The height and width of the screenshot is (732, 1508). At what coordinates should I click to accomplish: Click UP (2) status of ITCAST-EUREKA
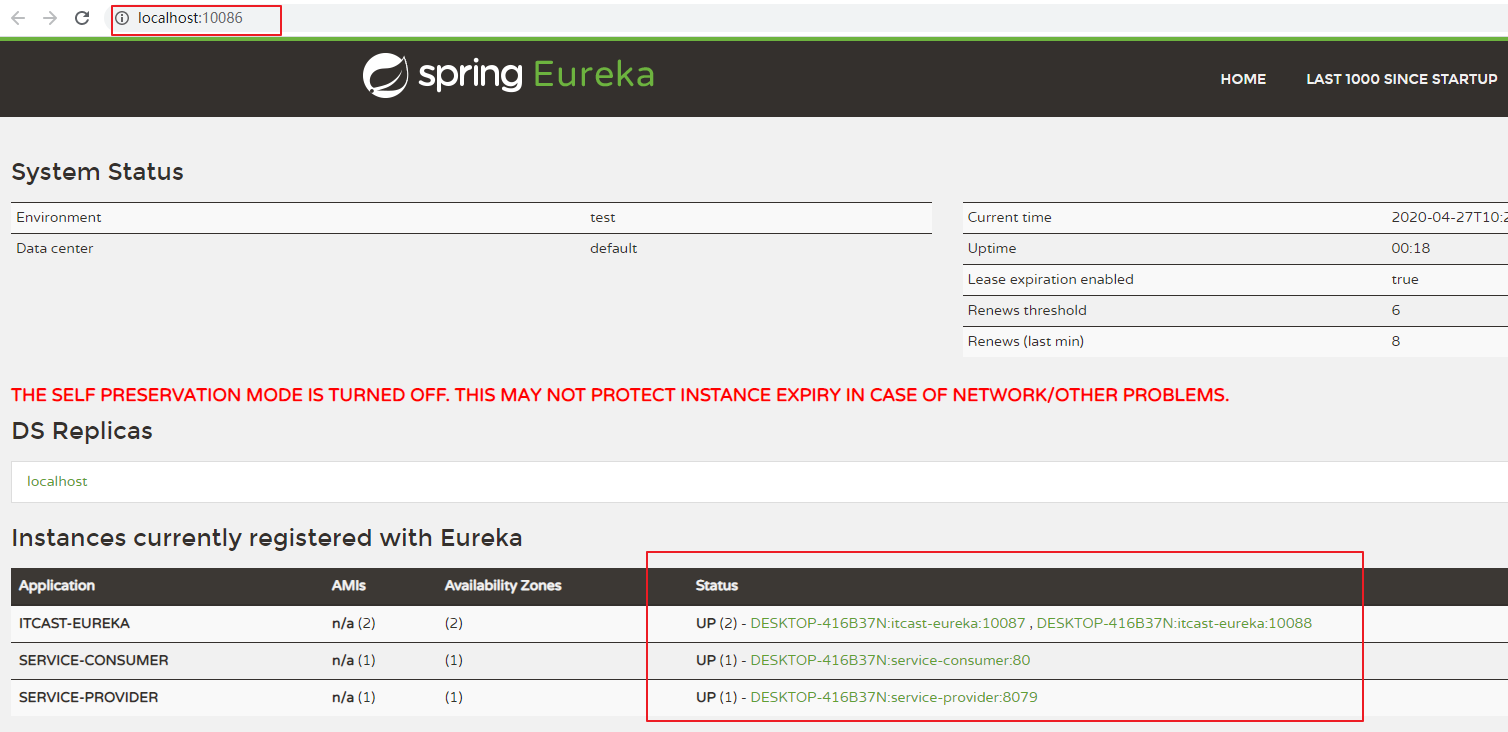(x=716, y=623)
